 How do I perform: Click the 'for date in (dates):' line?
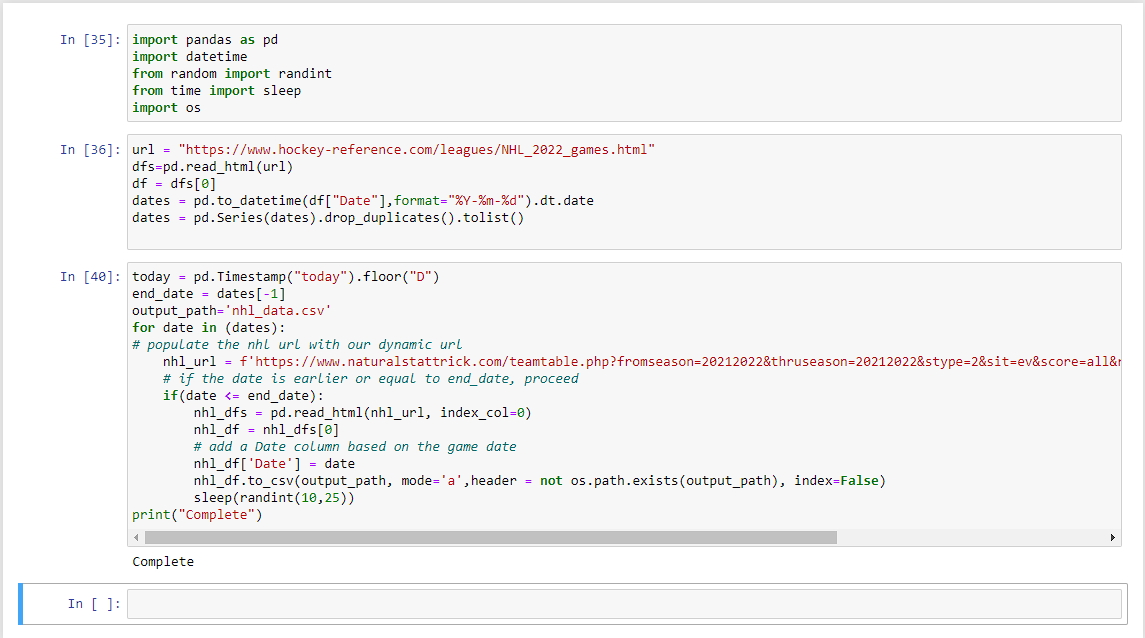click(209, 328)
